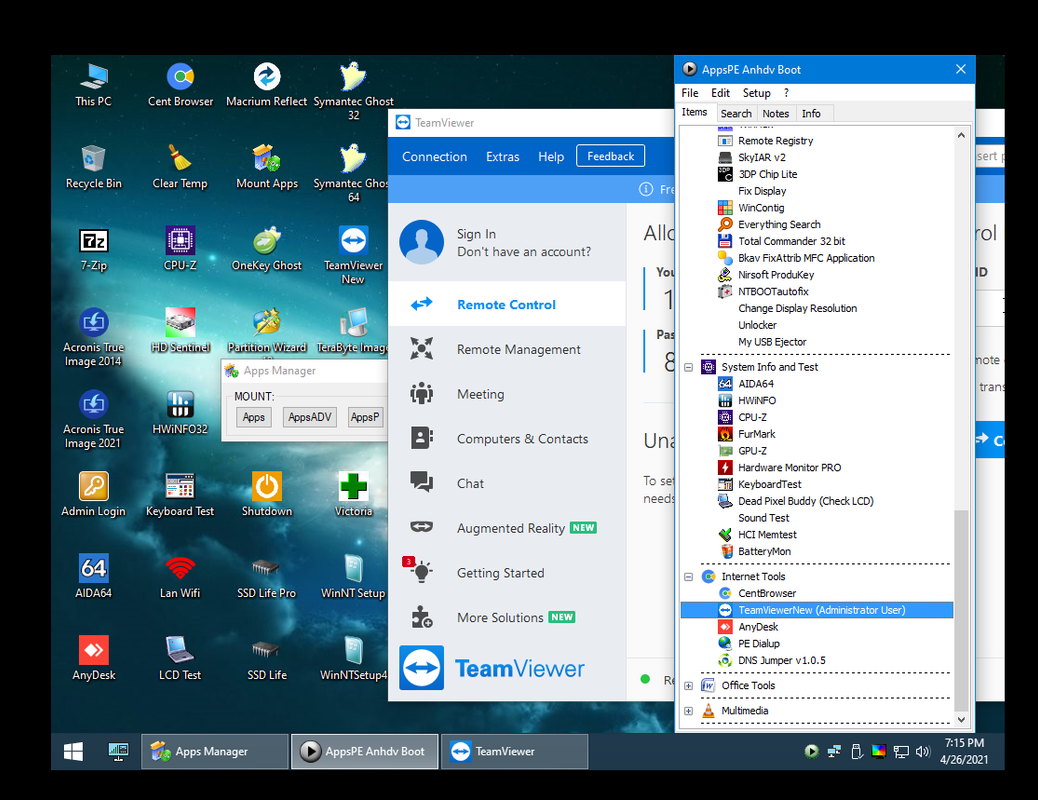Open the This PC desktop icon
The image size is (1038, 800).
[x=93, y=85]
